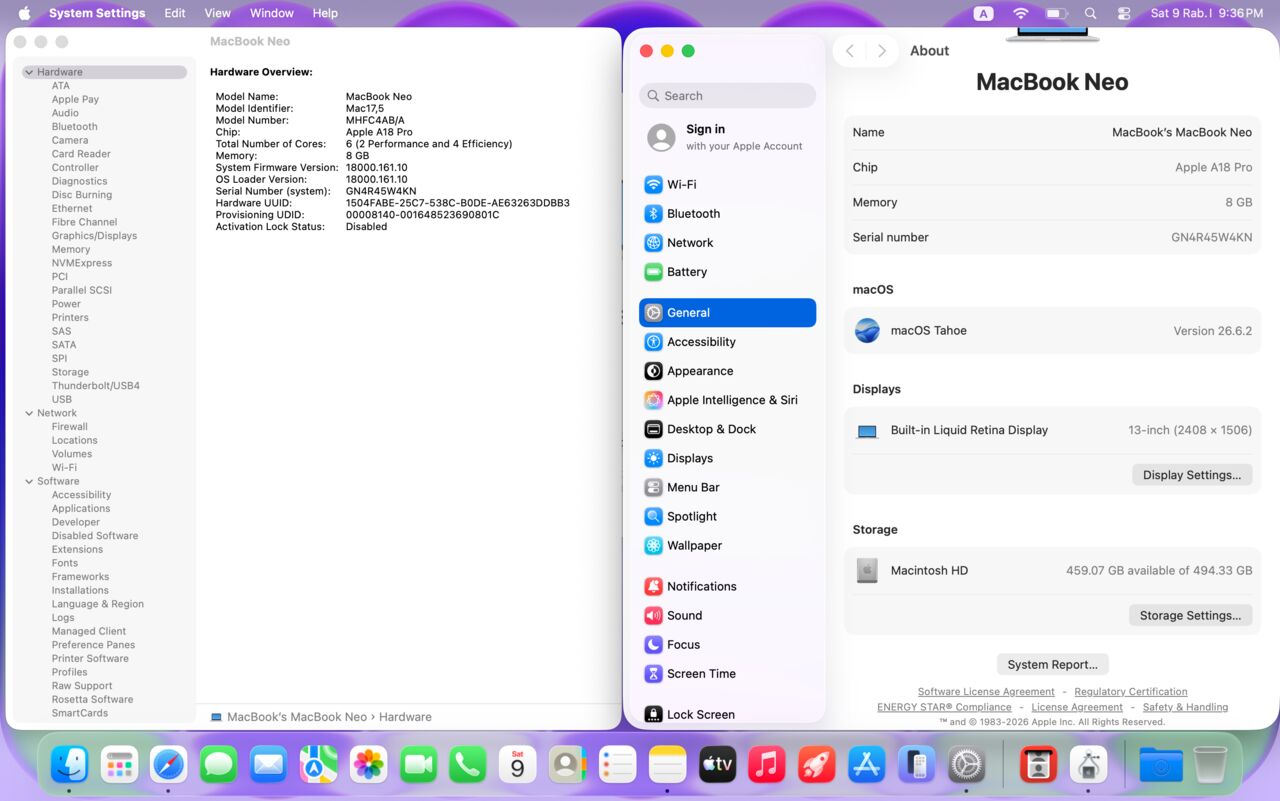Launch Mail from the Dock

click(x=268, y=765)
